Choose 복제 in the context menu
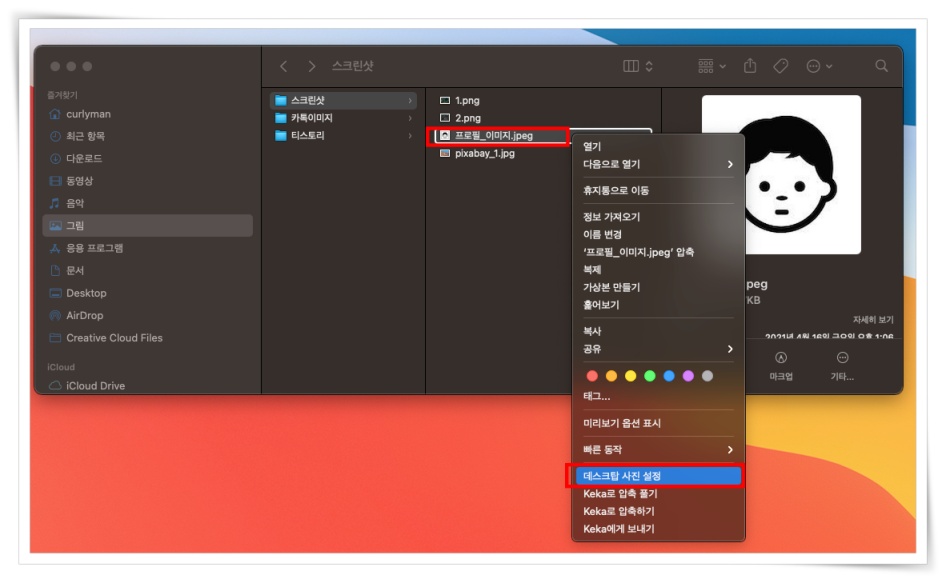The image size is (946, 583). click(x=658, y=270)
